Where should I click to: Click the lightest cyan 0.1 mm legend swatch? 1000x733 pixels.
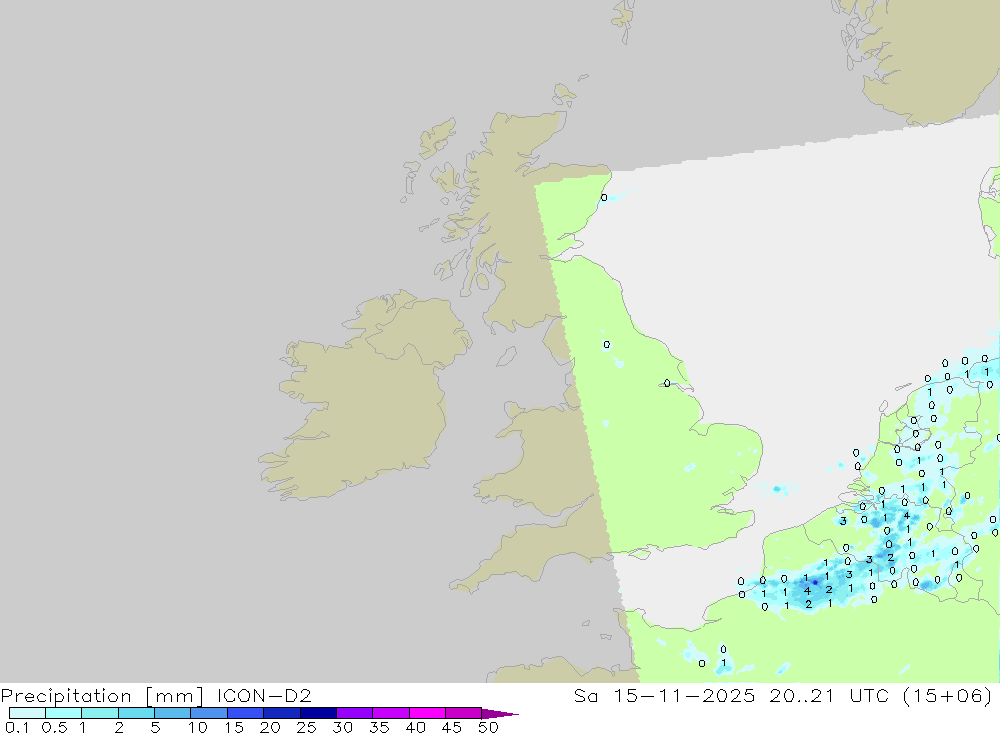point(27,713)
